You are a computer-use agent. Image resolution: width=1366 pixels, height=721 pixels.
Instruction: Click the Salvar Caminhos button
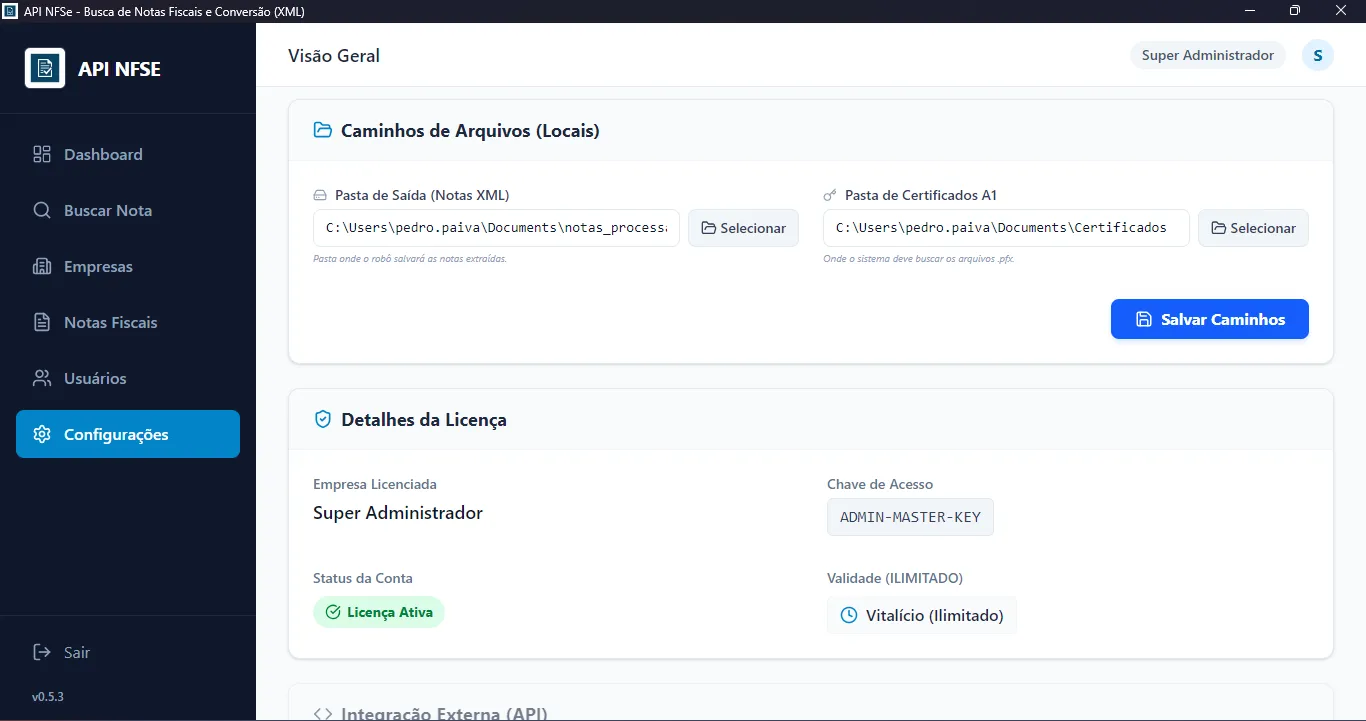tap(1210, 319)
